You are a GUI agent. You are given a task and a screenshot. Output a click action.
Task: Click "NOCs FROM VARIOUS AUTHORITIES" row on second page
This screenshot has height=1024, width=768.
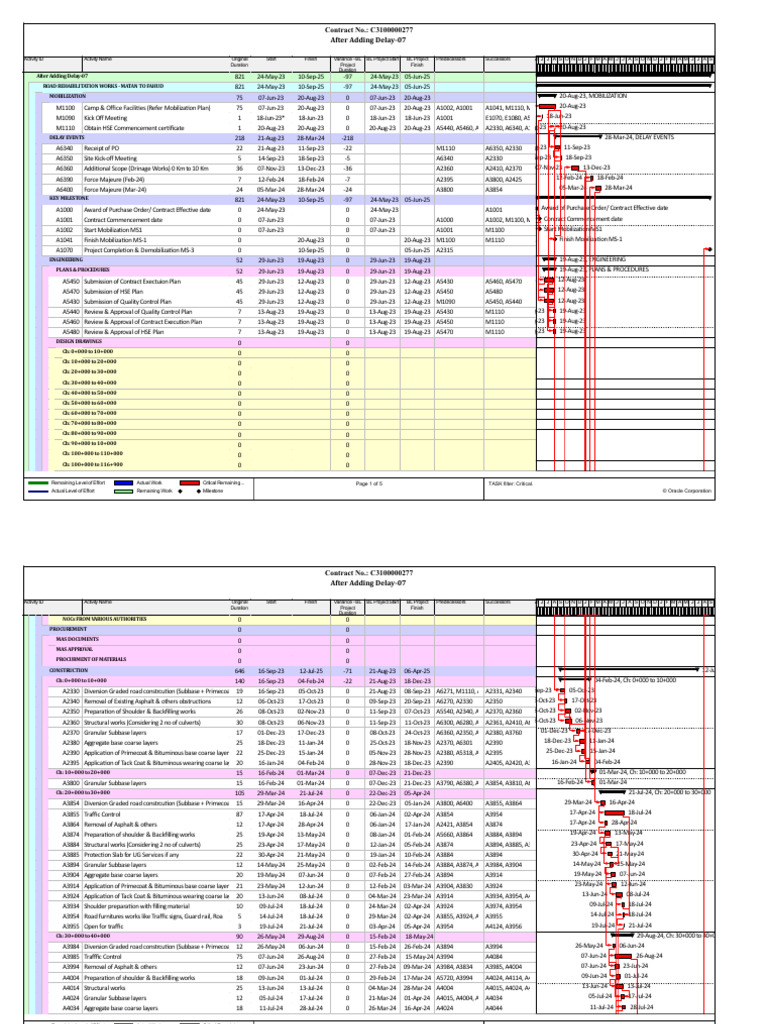[x=104, y=618]
